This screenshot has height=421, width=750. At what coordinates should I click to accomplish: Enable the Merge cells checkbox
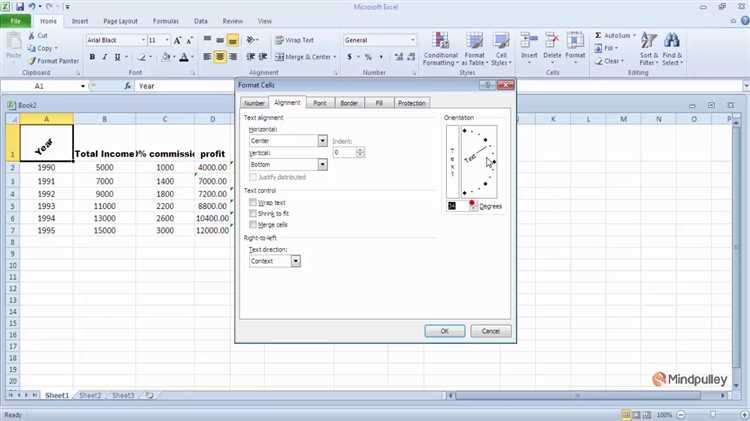coord(253,224)
